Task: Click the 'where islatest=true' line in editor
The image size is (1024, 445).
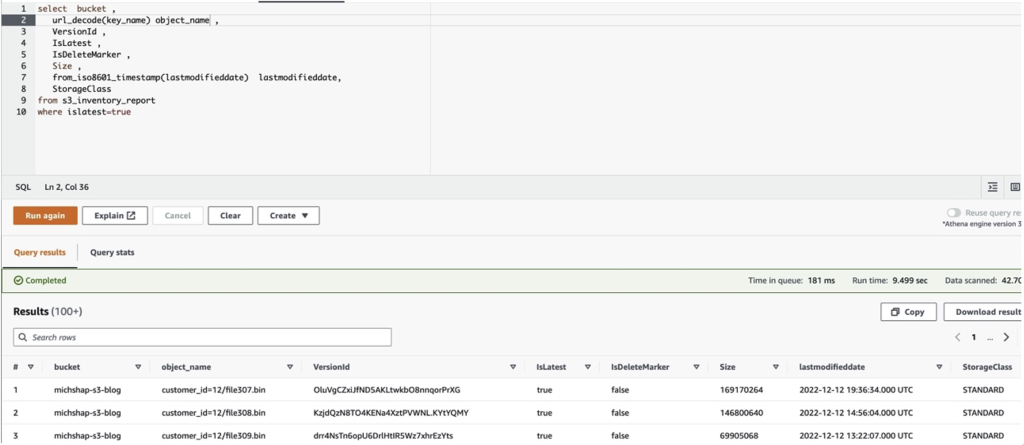Action: [x=84, y=112]
